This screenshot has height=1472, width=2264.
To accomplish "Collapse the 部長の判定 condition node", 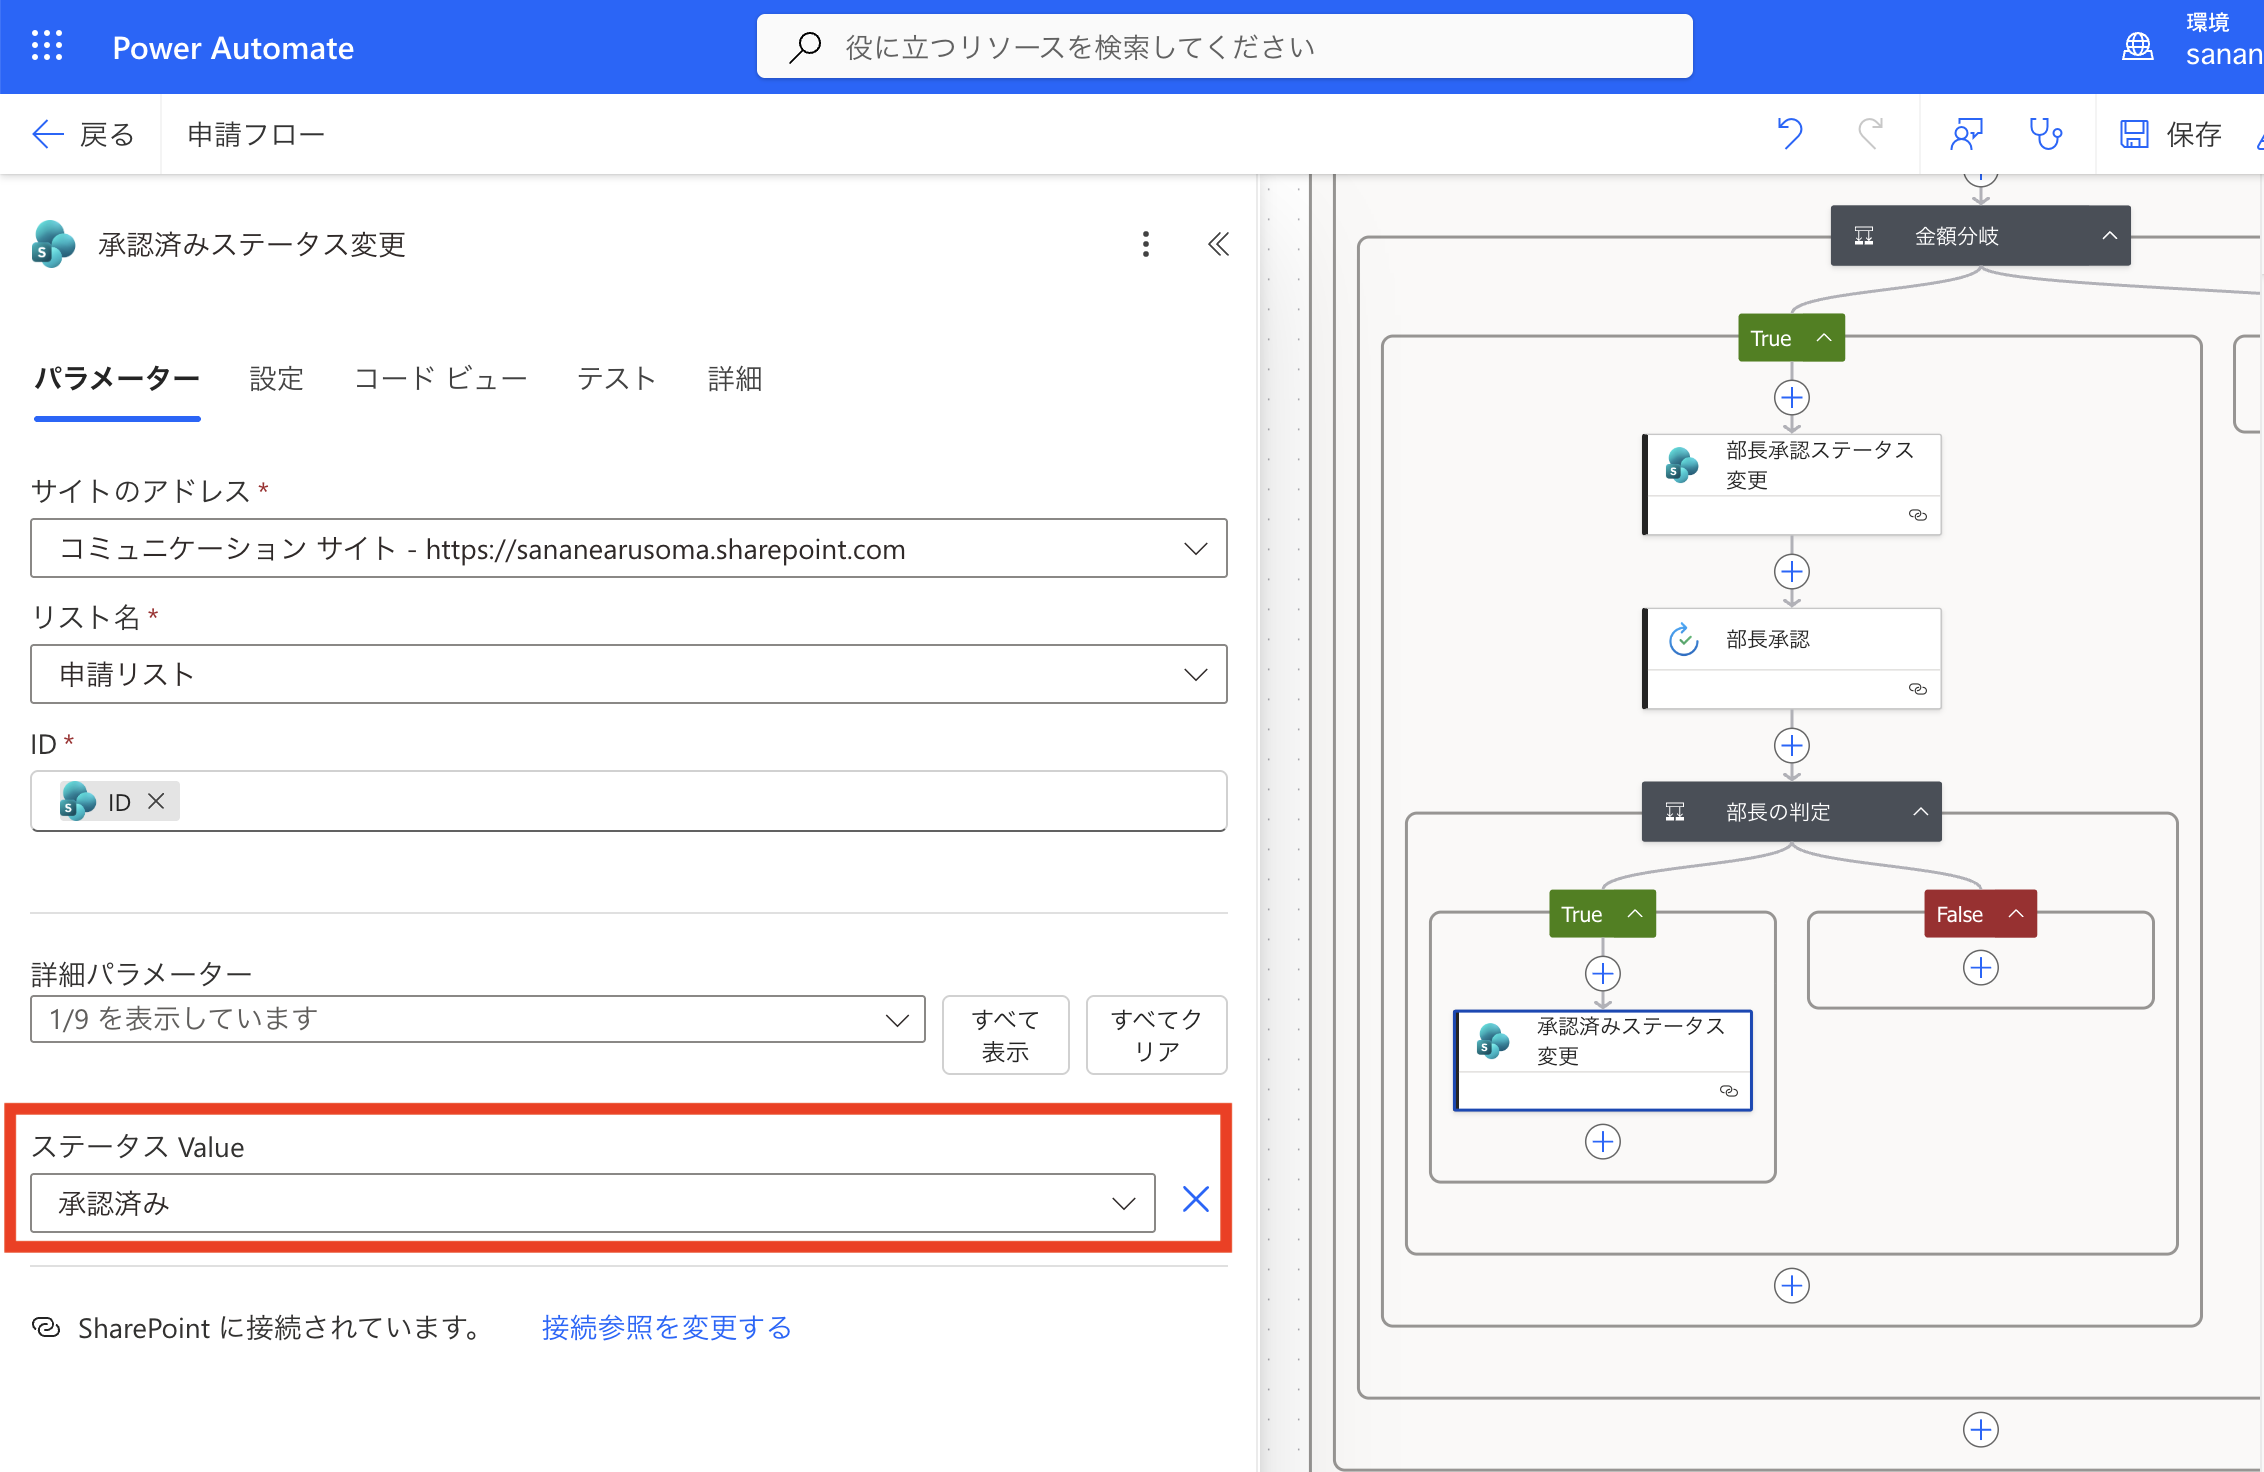I will click(1921, 811).
